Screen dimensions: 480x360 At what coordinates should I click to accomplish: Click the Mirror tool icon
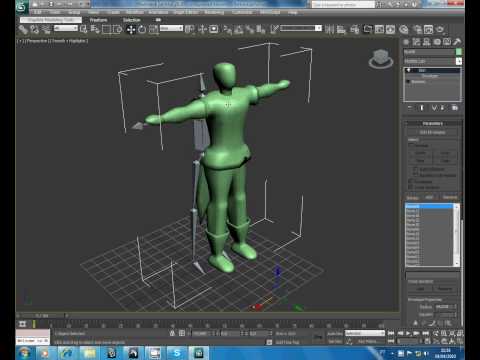coord(329,30)
